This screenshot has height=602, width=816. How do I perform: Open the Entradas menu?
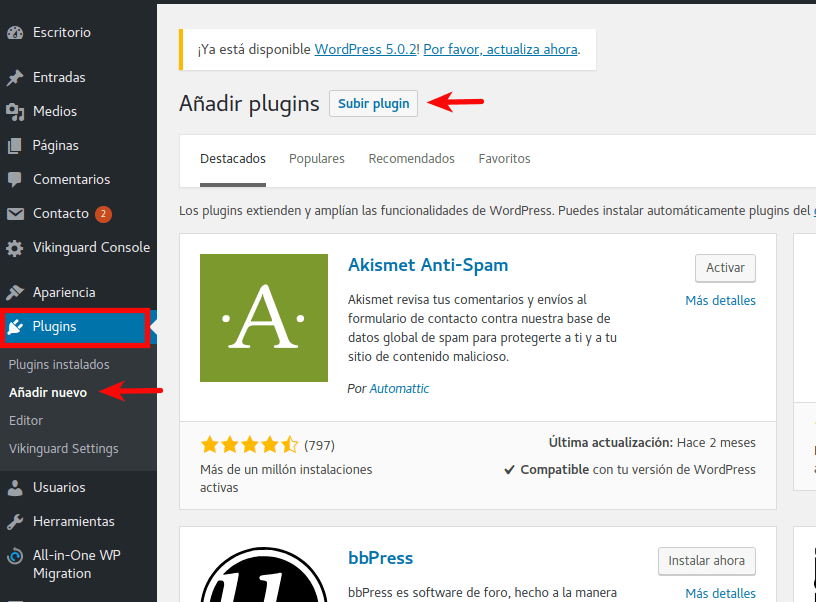tap(59, 77)
